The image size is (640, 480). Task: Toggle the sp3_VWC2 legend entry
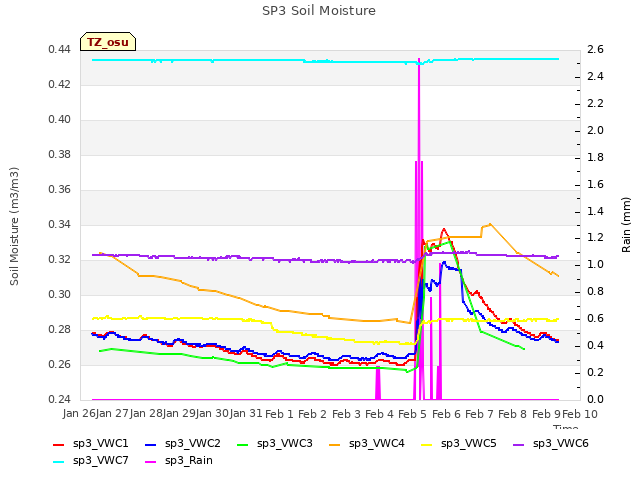click(x=182, y=443)
